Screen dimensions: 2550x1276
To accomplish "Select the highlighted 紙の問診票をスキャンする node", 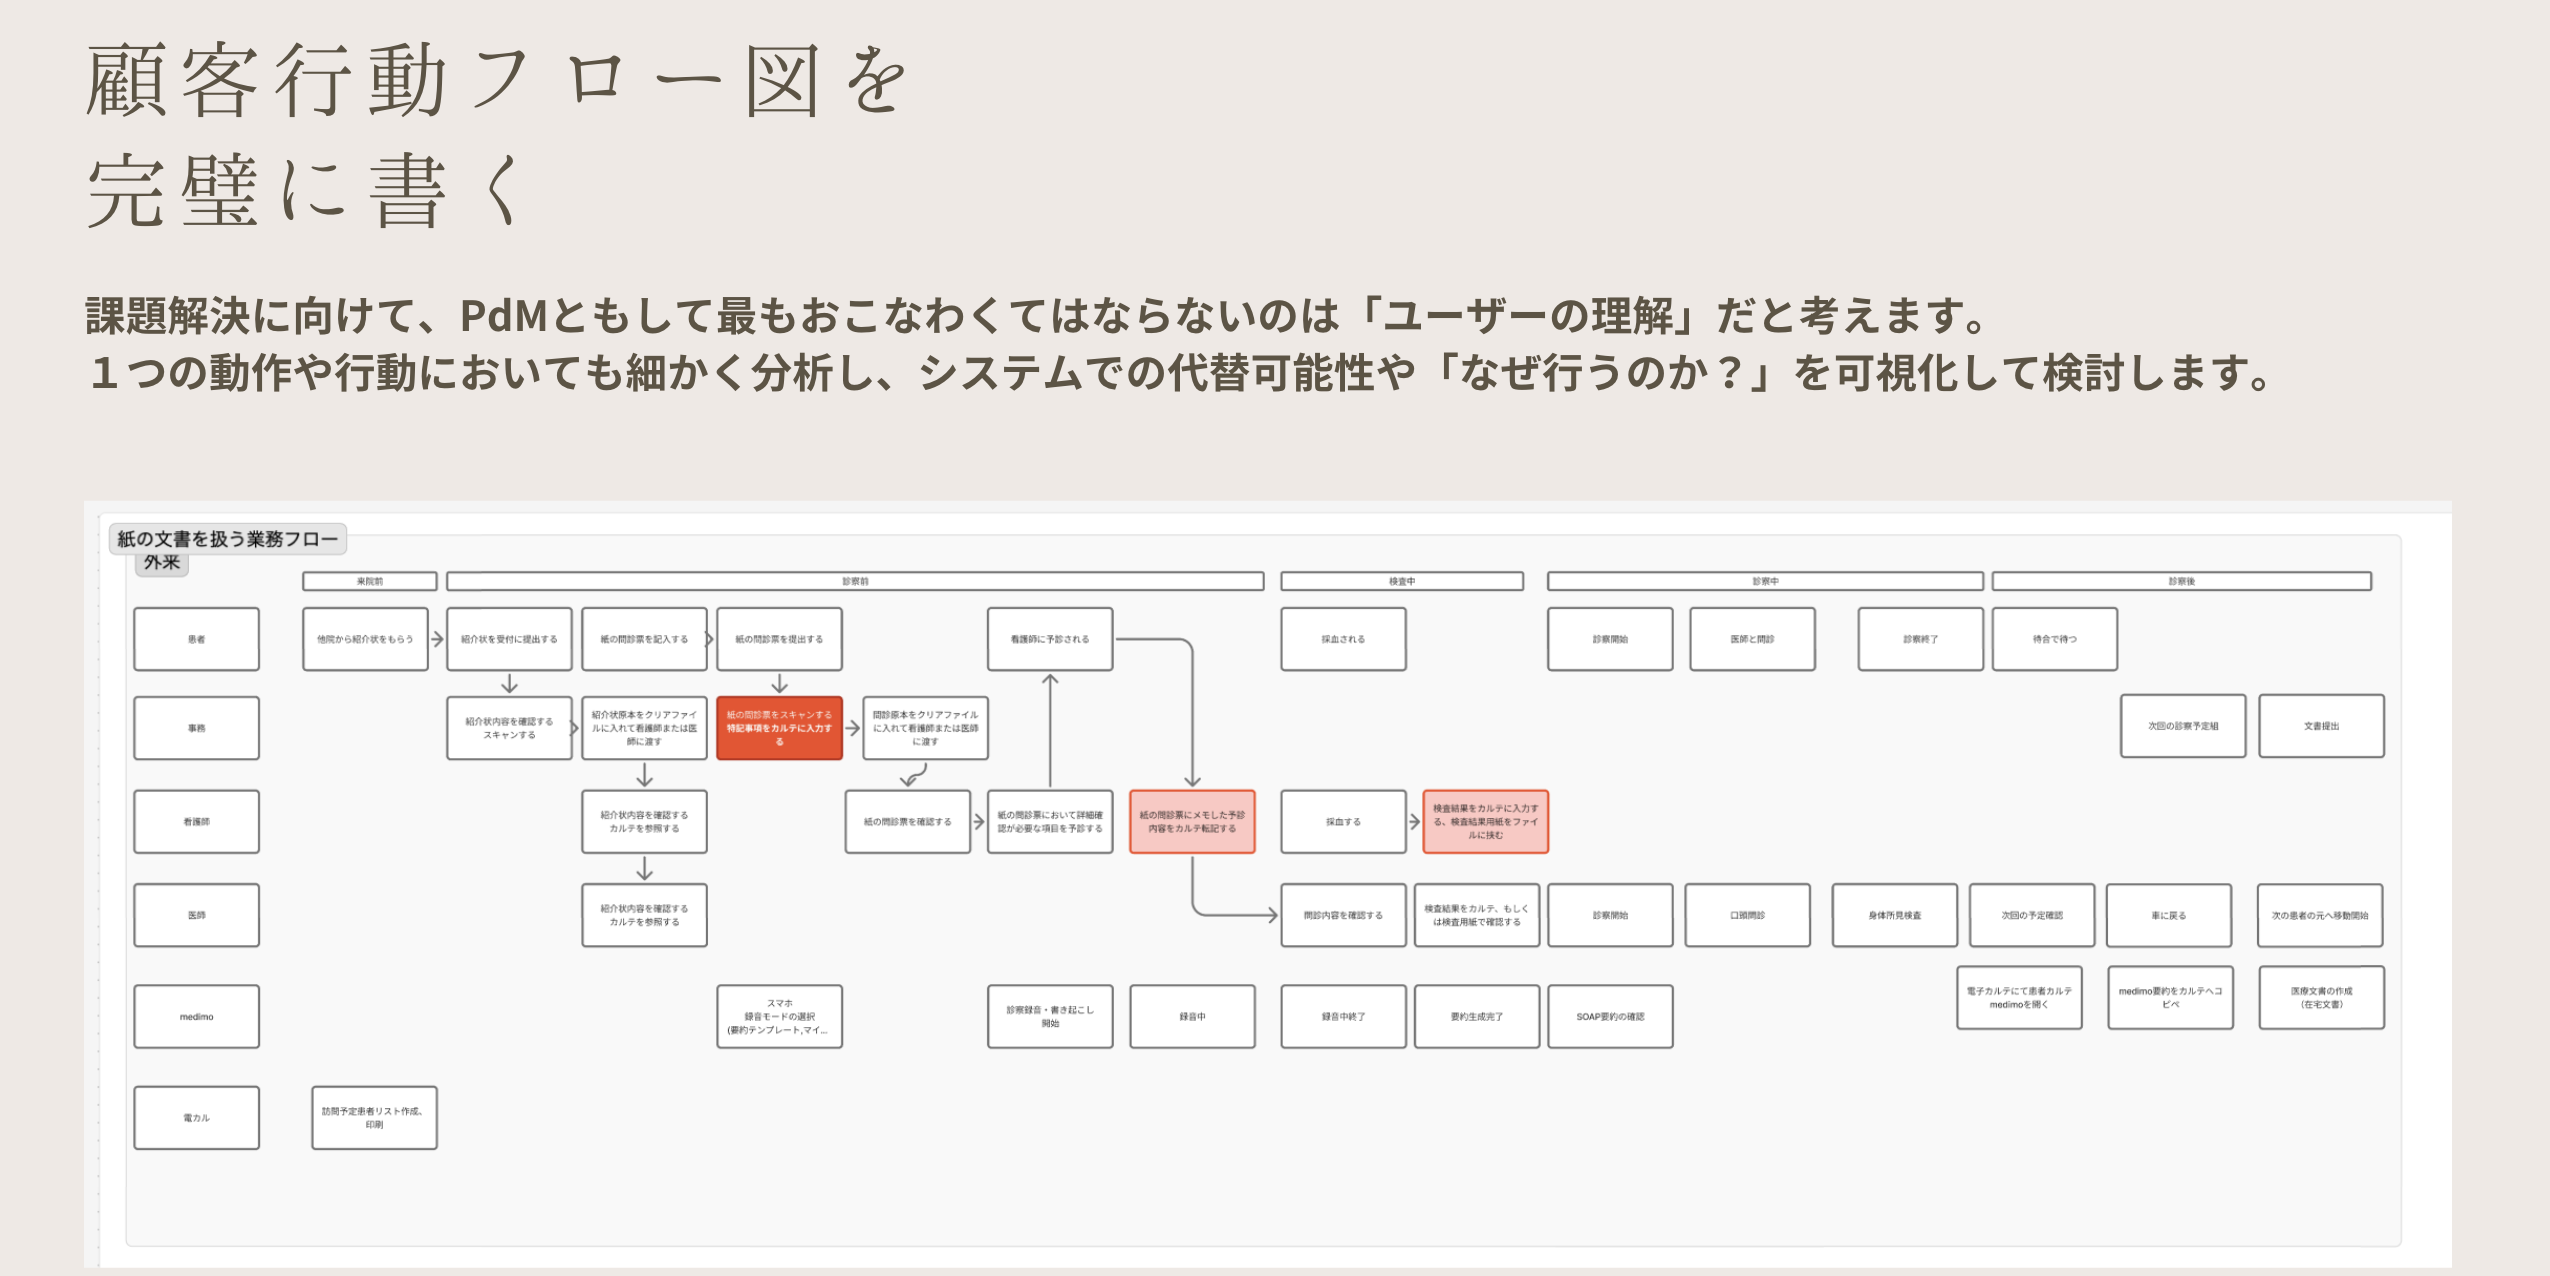I will point(780,727).
